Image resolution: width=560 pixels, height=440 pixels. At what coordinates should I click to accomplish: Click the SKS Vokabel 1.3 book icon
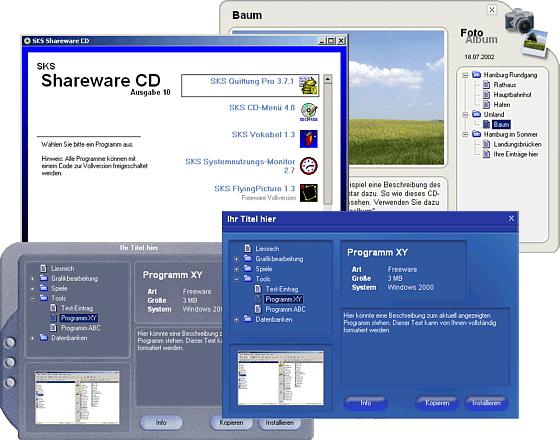309,139
